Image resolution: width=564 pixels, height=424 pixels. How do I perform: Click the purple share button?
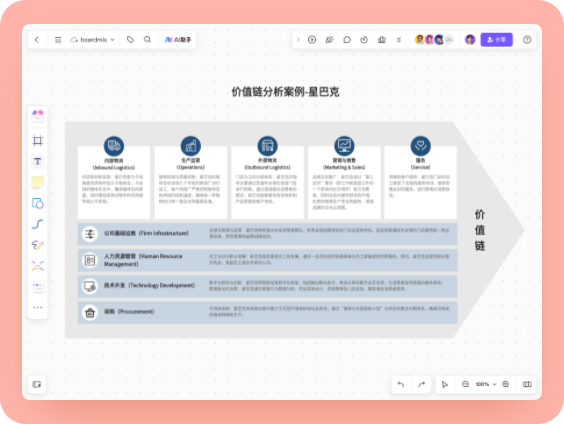click(x=496, y=40)
